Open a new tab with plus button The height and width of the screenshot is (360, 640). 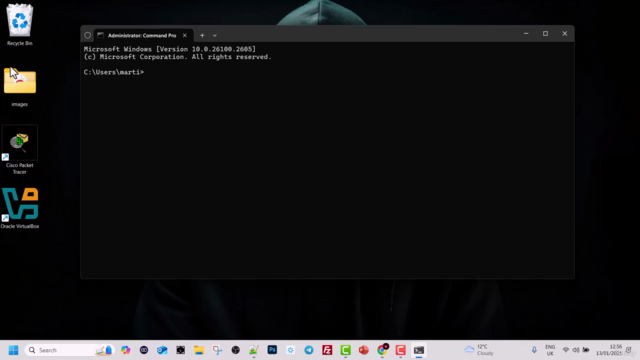(202, 36)
